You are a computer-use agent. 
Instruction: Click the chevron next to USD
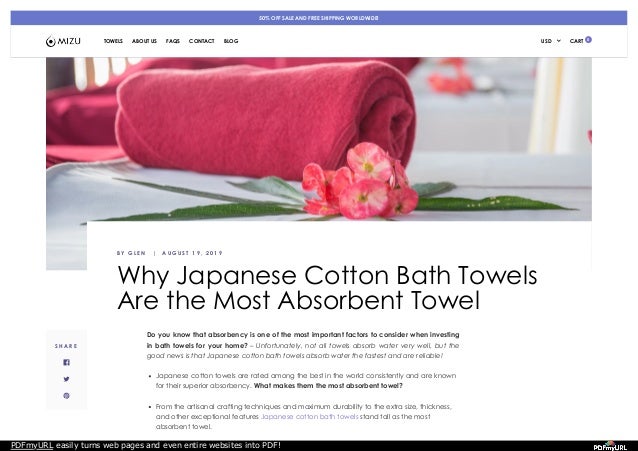pyautogui.click(x=559, y=41)
